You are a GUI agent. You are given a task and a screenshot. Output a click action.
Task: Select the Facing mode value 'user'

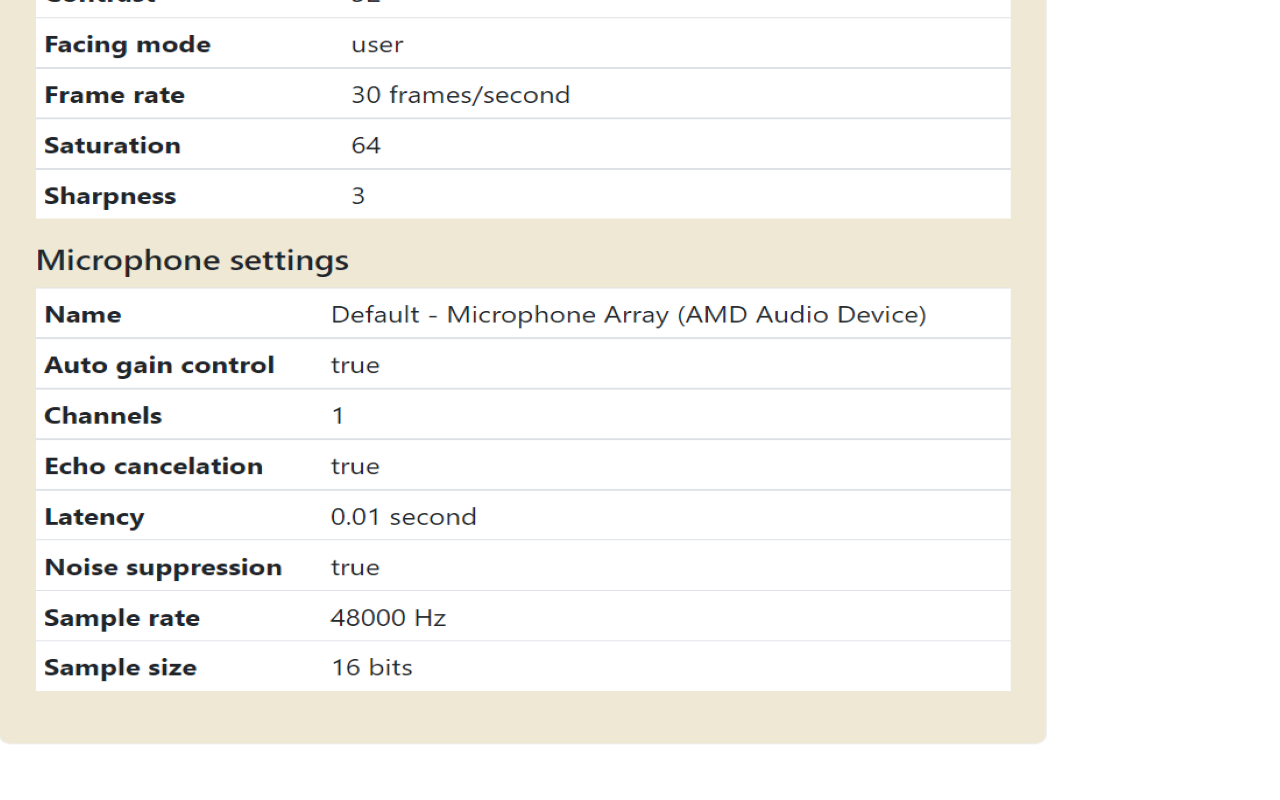[377, 45]
